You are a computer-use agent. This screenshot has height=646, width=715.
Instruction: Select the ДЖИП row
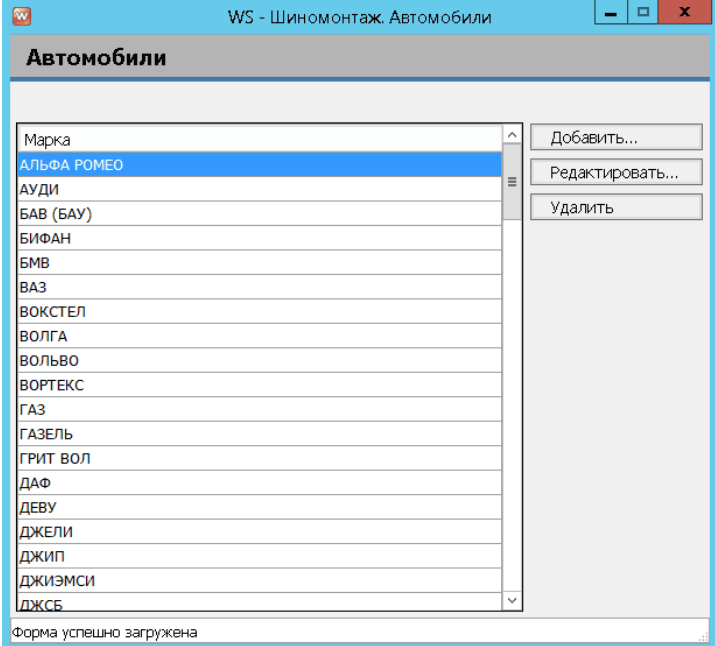click(260, 557)
